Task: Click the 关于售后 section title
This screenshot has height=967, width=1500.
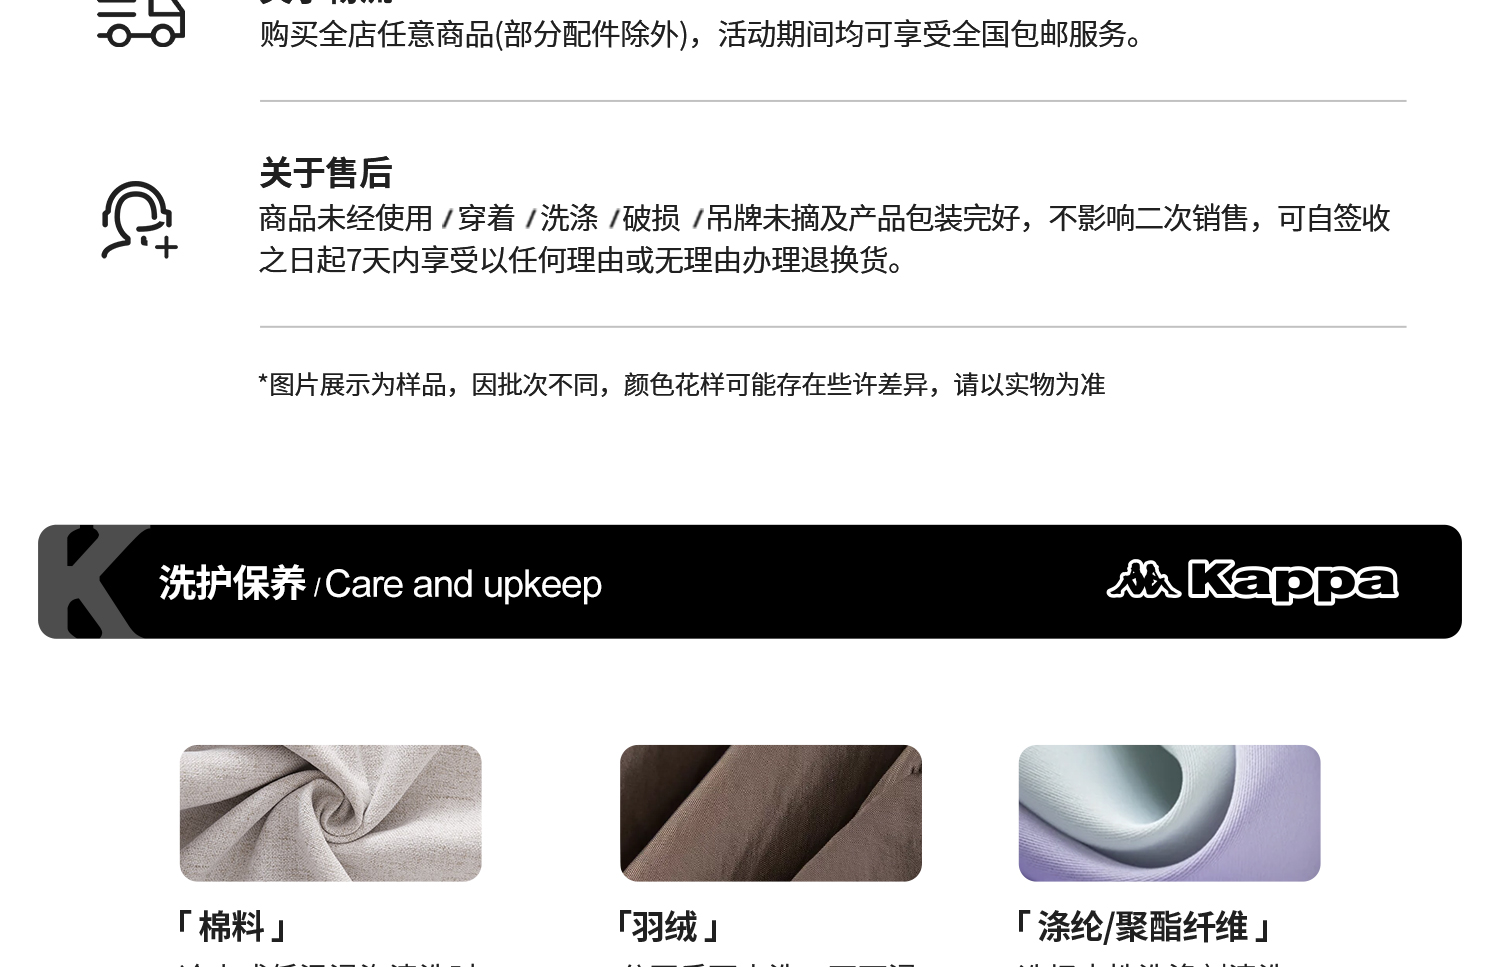Action: tap(325, 173)
